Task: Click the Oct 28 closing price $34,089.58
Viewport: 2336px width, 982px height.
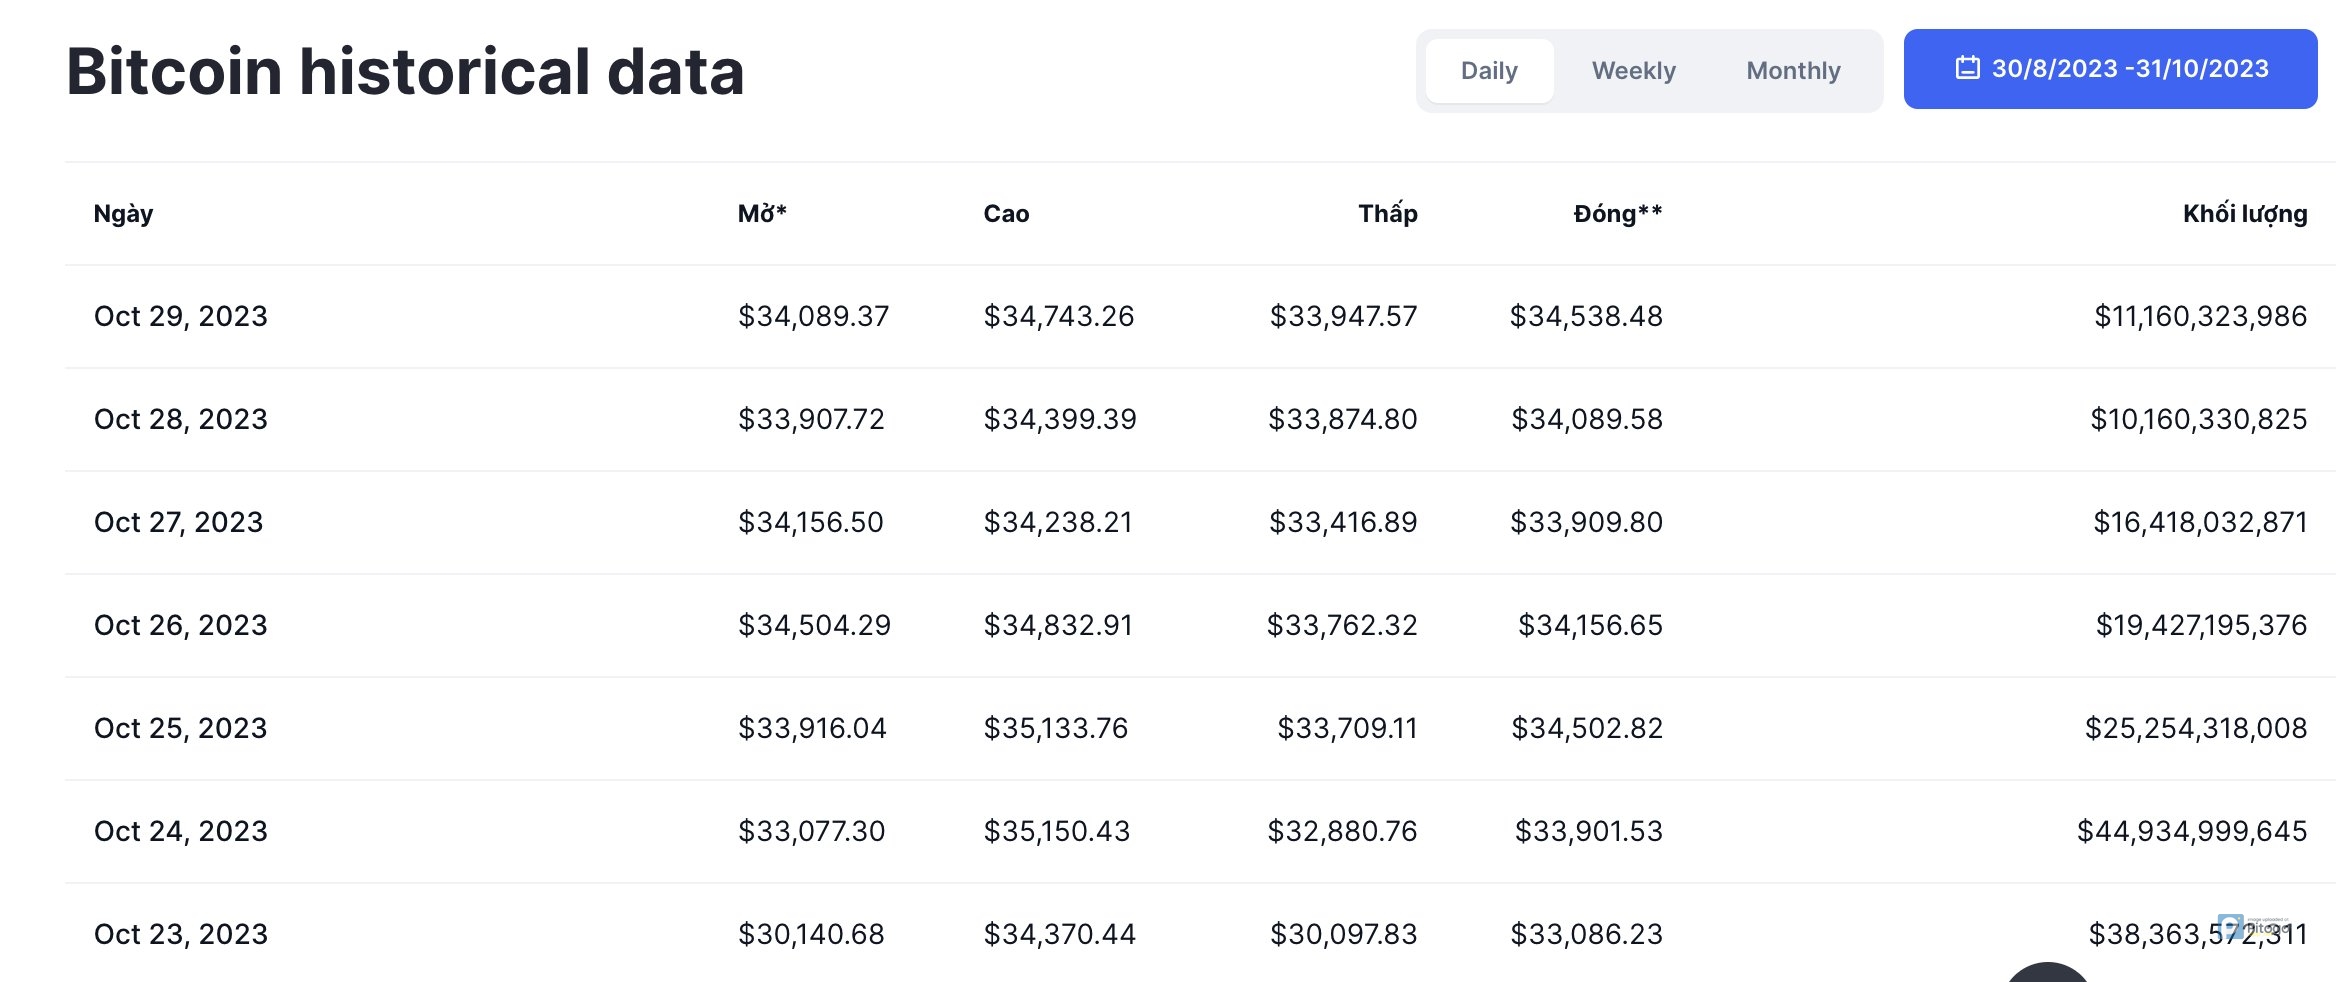Action: [x=1586, y=420]
